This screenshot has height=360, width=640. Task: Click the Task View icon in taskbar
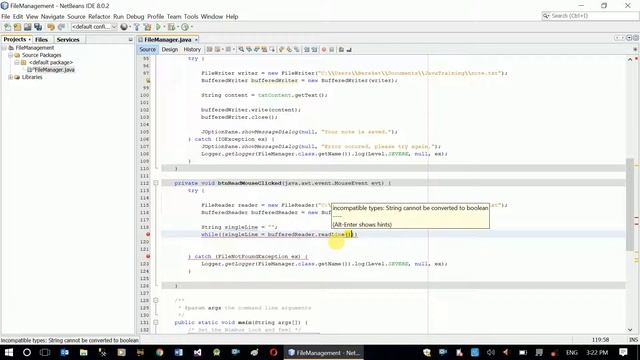(45, 352)
